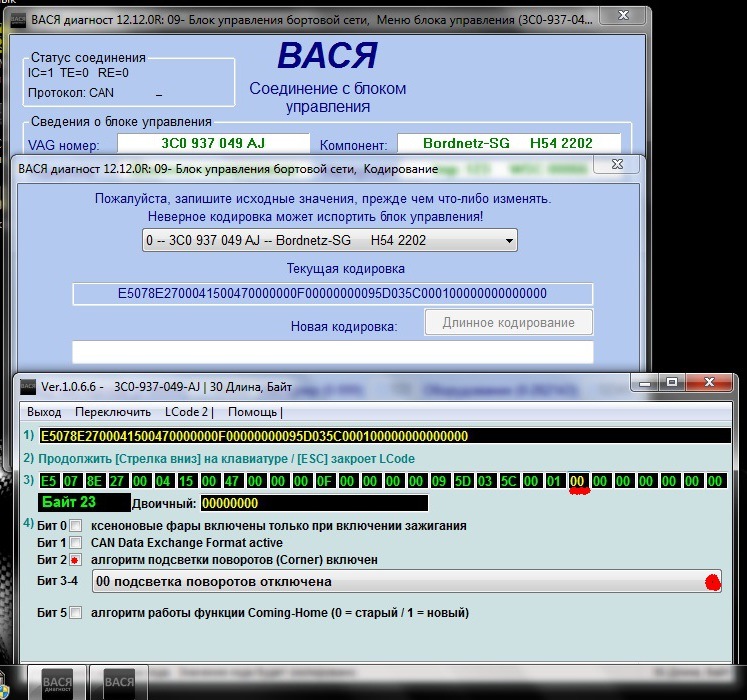Open the control module selection combo box
Image resolution: width=747 pixels, height=700 pixels.
(x=330, y=240)
